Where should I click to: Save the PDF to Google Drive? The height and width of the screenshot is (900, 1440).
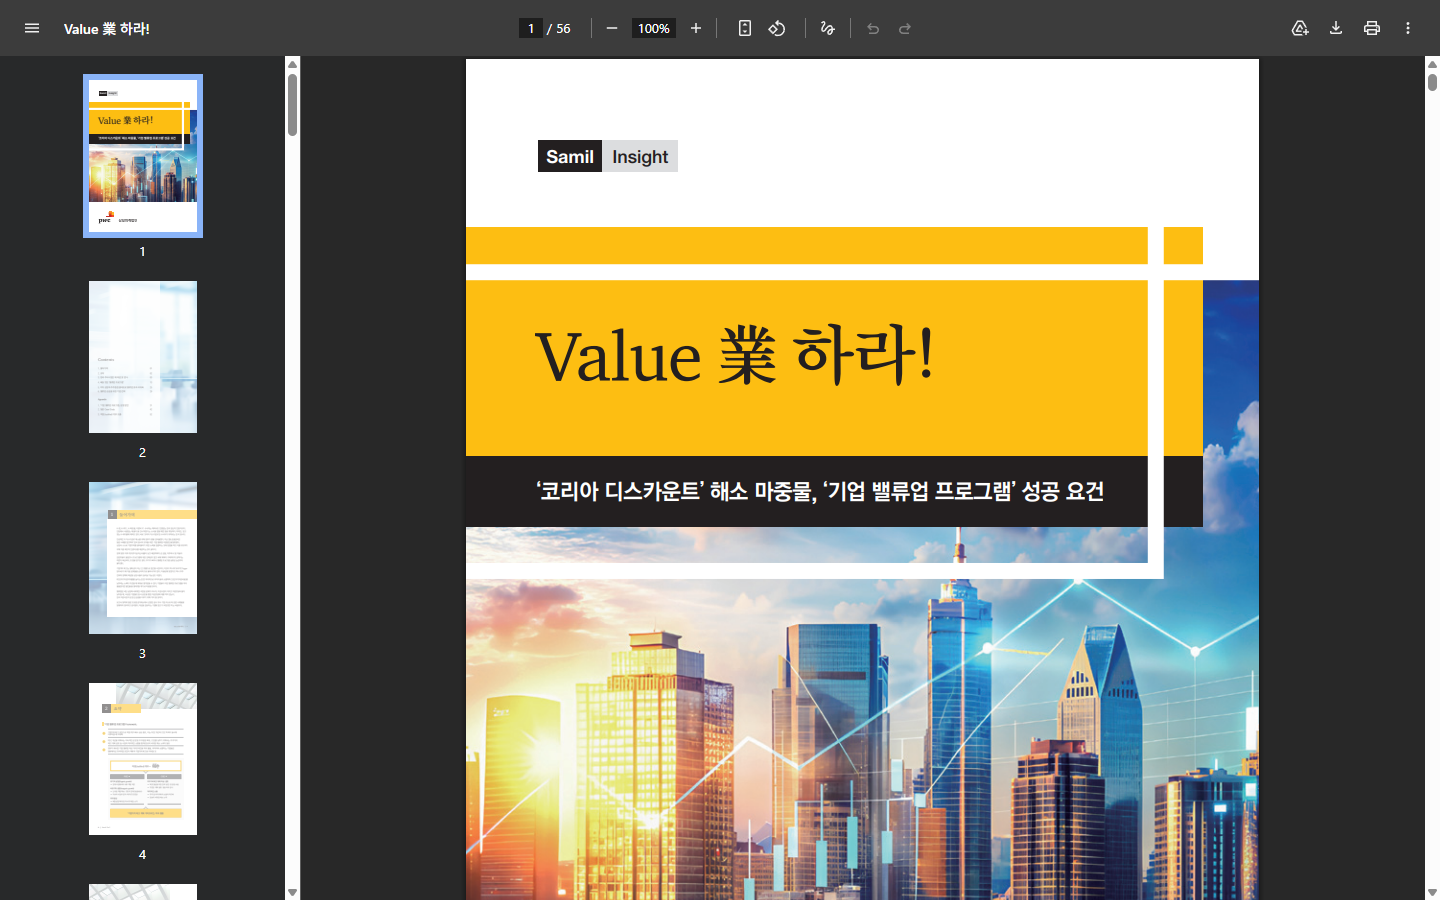click(1300, 28)
